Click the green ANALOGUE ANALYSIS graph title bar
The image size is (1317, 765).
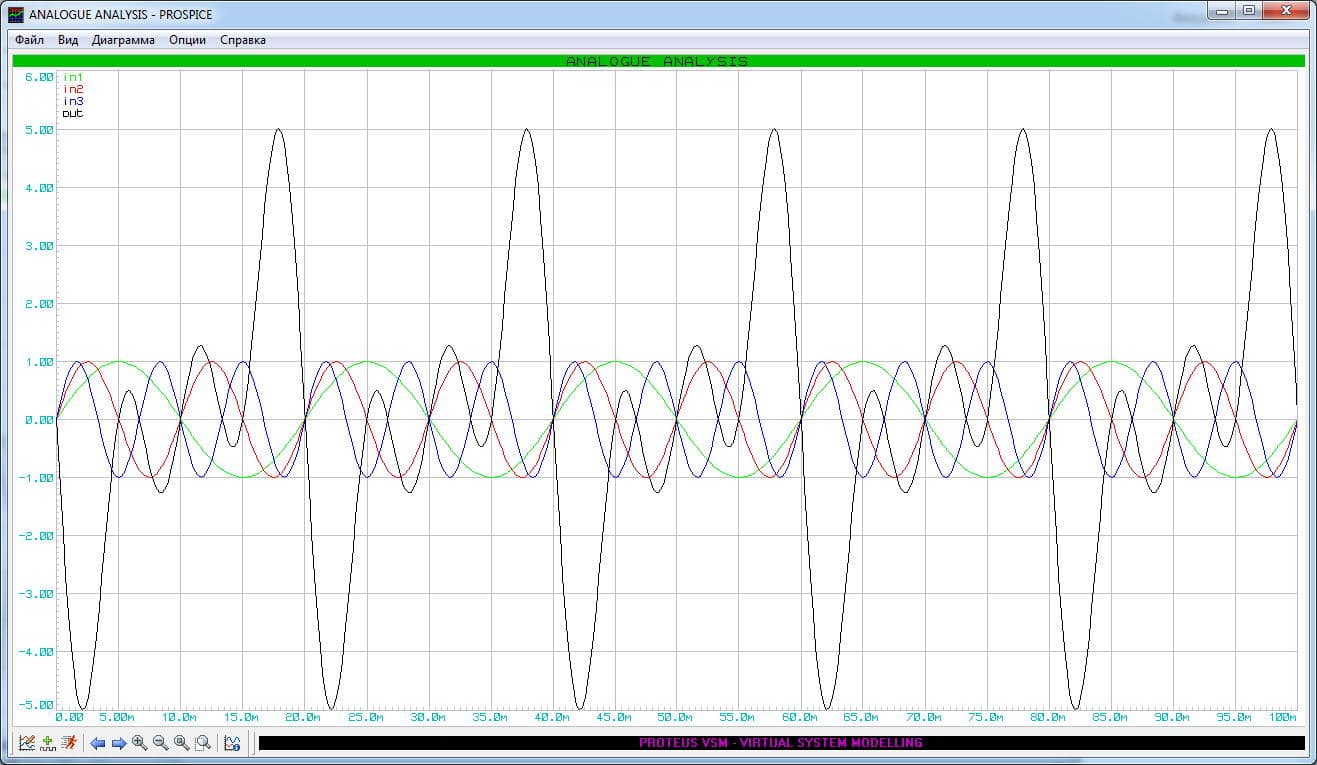click(x=658, y=61)
